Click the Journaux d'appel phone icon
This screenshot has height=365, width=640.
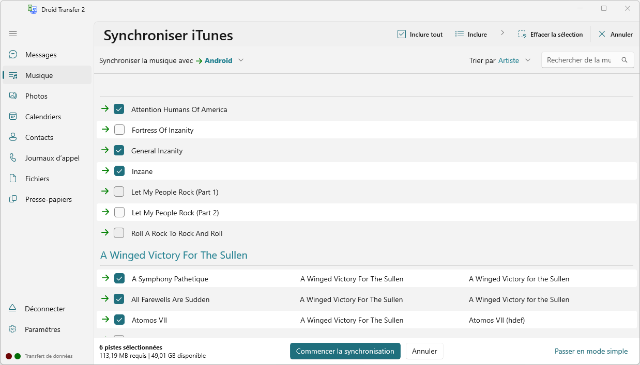13,158
